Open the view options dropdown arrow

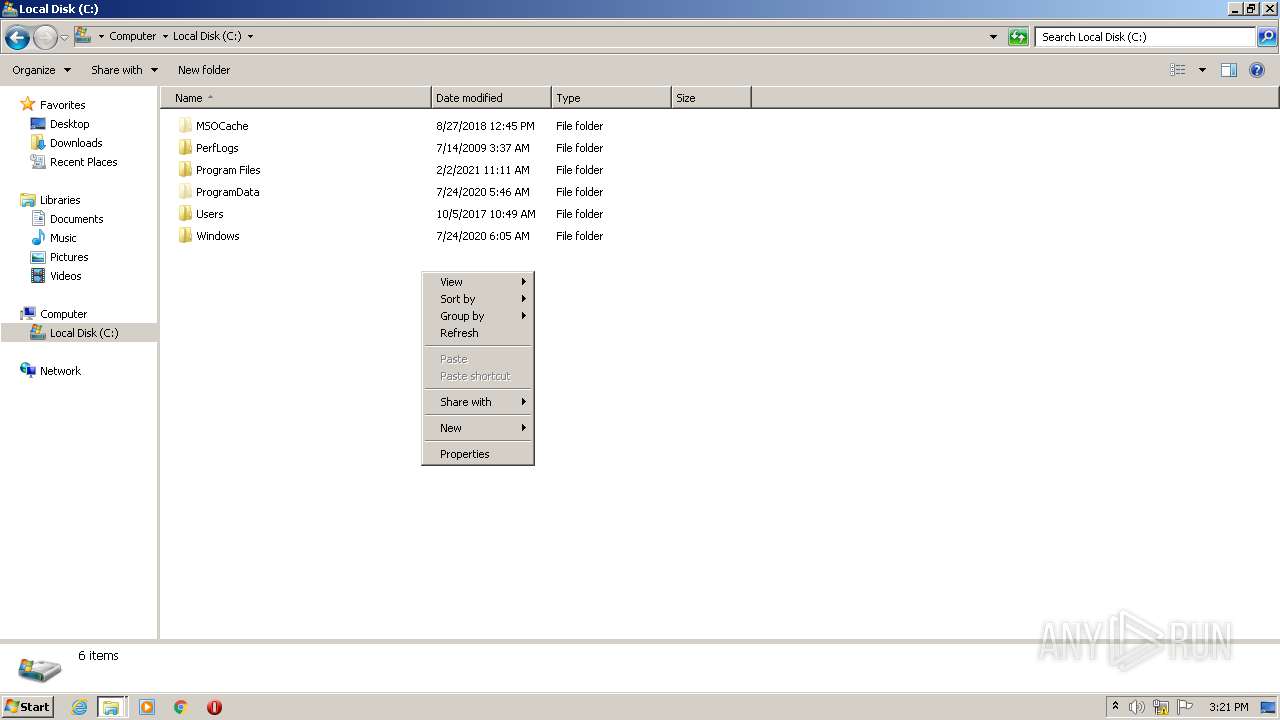point(1202,70)
